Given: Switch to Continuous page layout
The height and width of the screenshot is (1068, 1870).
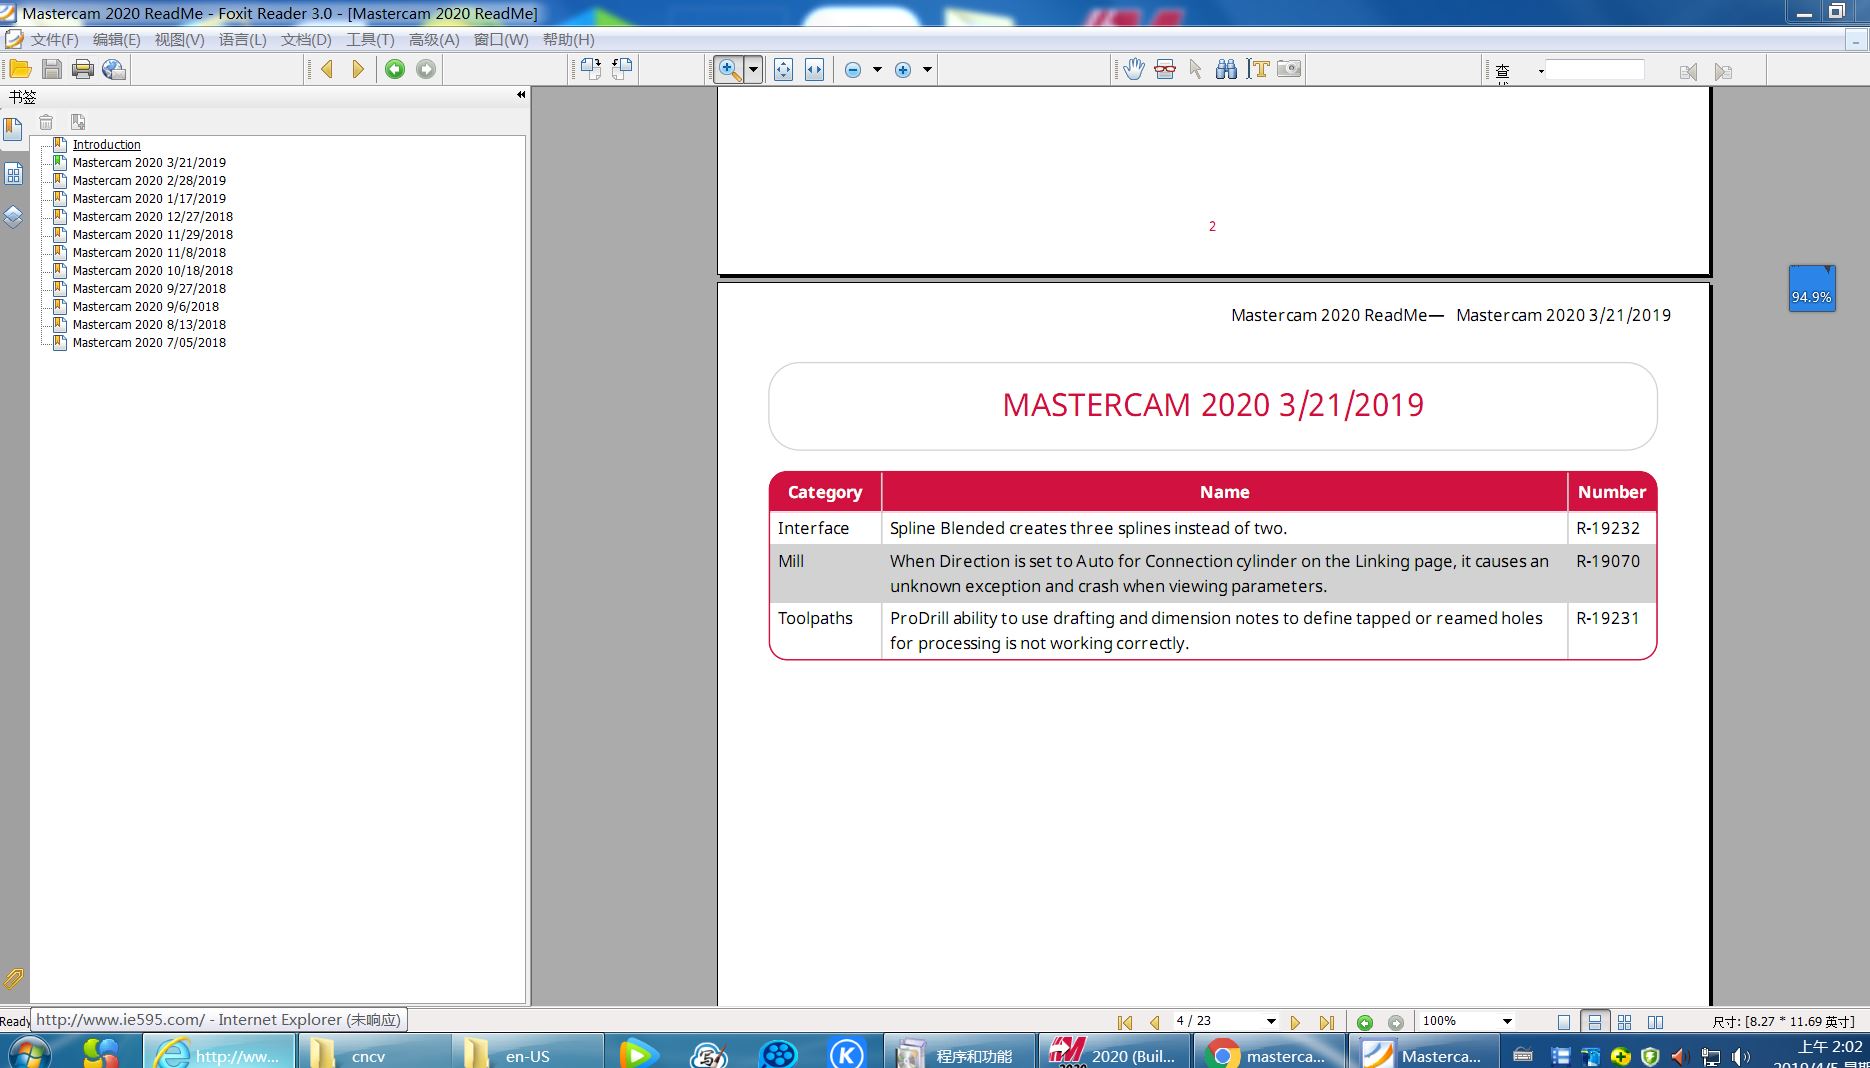Looking at the screenshot, I should [x=1595, y=1022].
